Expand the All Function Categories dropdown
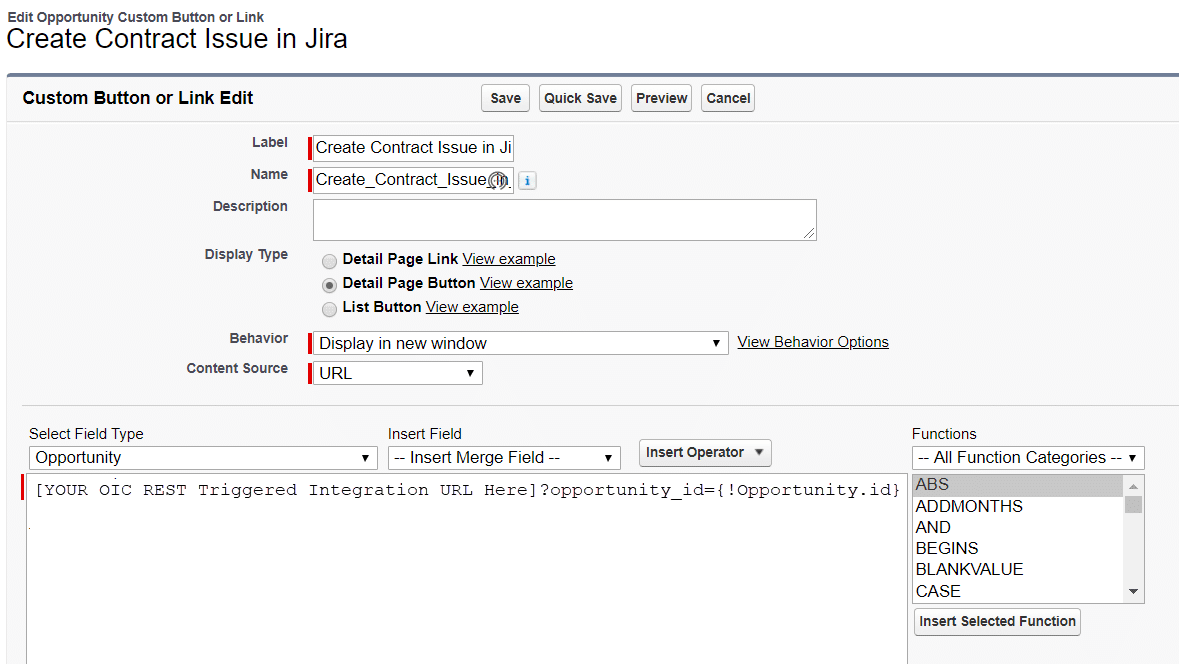This screenshot has width=1179, height=664. click(x=1028, y=457)
